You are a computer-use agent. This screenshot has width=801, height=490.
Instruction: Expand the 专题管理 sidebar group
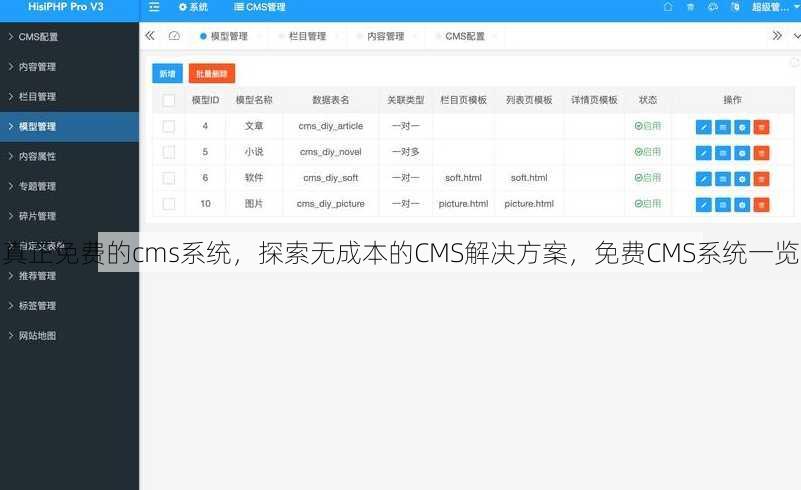click(x=69, y=186)
